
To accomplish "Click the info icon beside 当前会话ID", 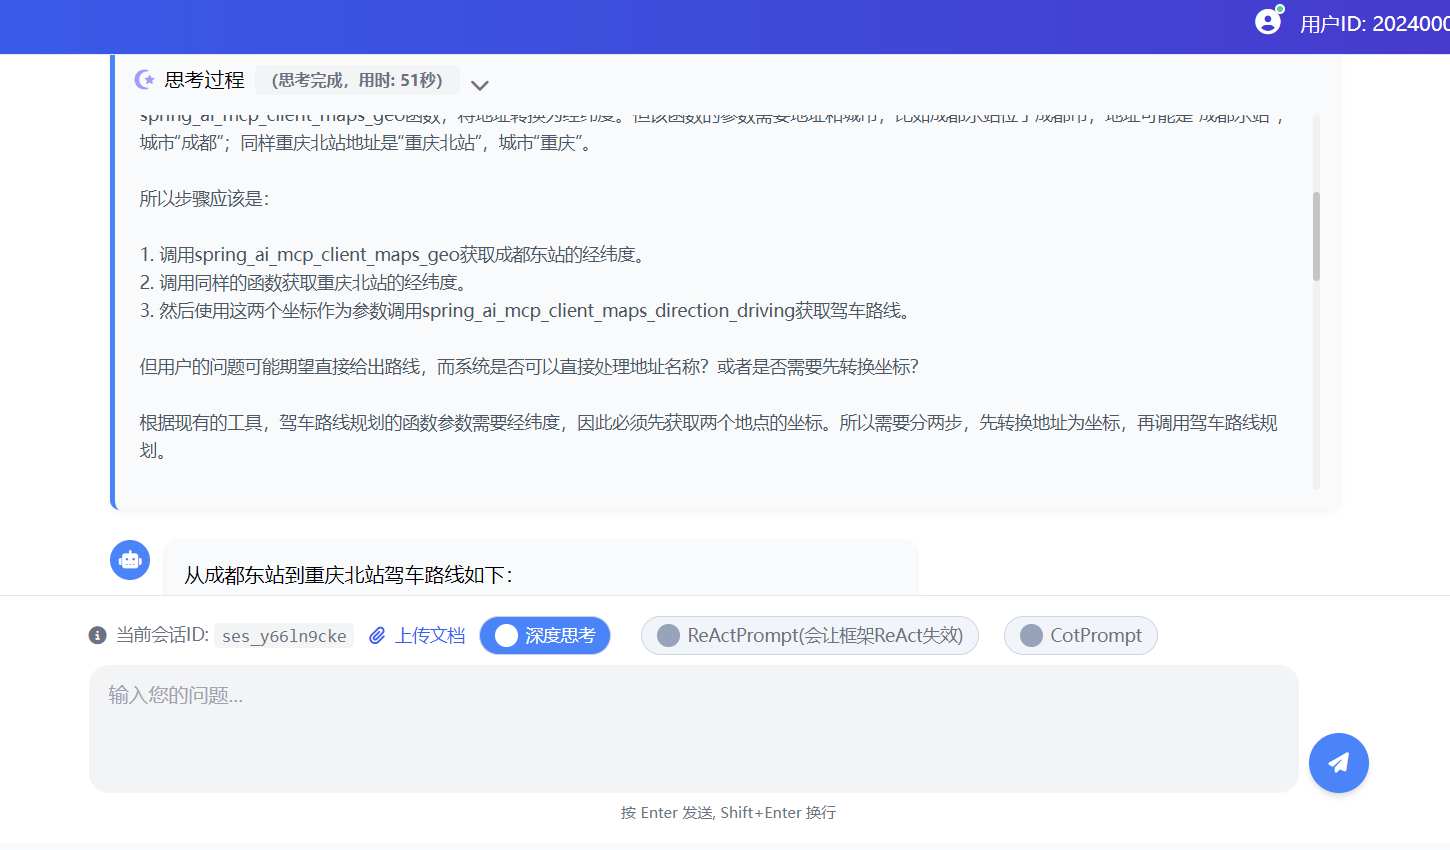I will [96, 635].
